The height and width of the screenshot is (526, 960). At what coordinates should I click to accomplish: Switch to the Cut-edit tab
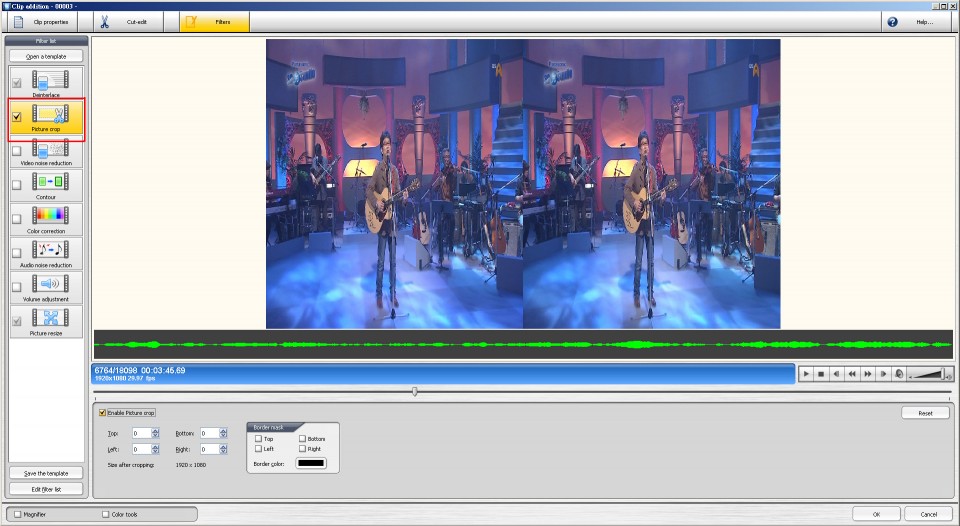click(129, 22)
